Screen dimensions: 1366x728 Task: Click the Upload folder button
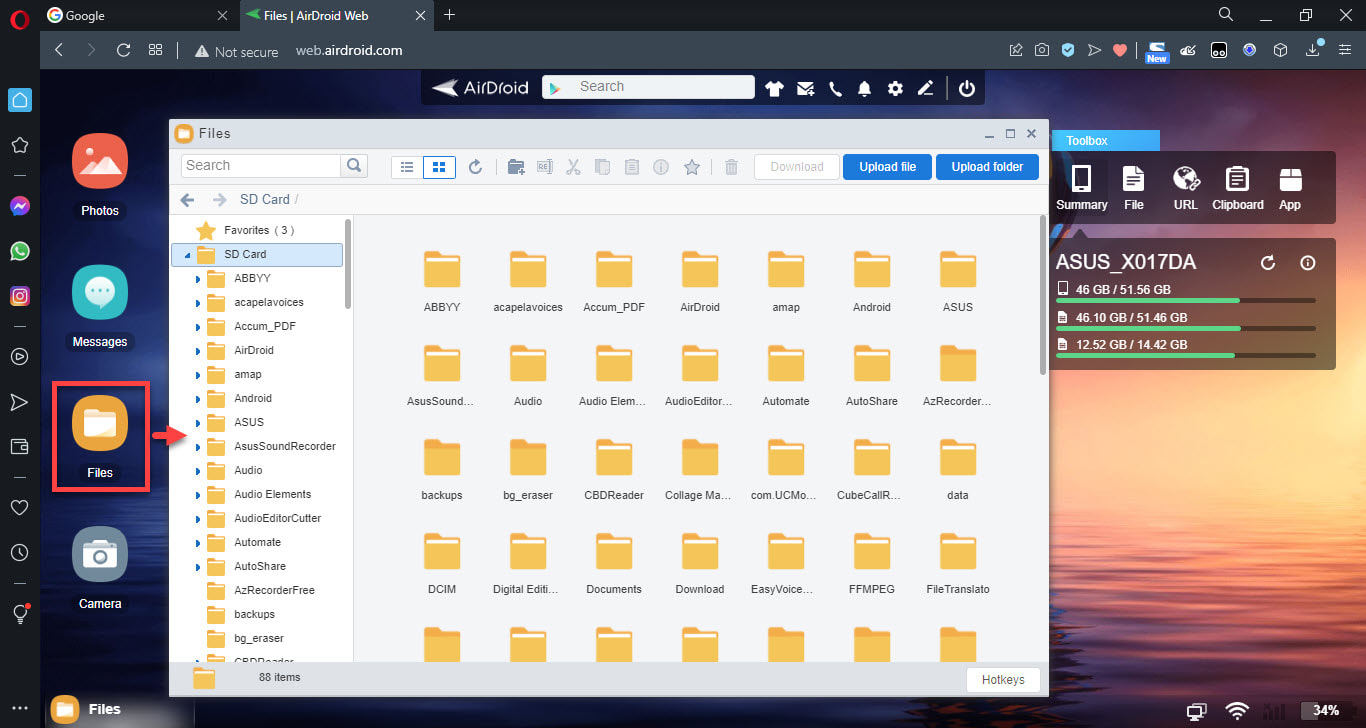pos(987,167)
